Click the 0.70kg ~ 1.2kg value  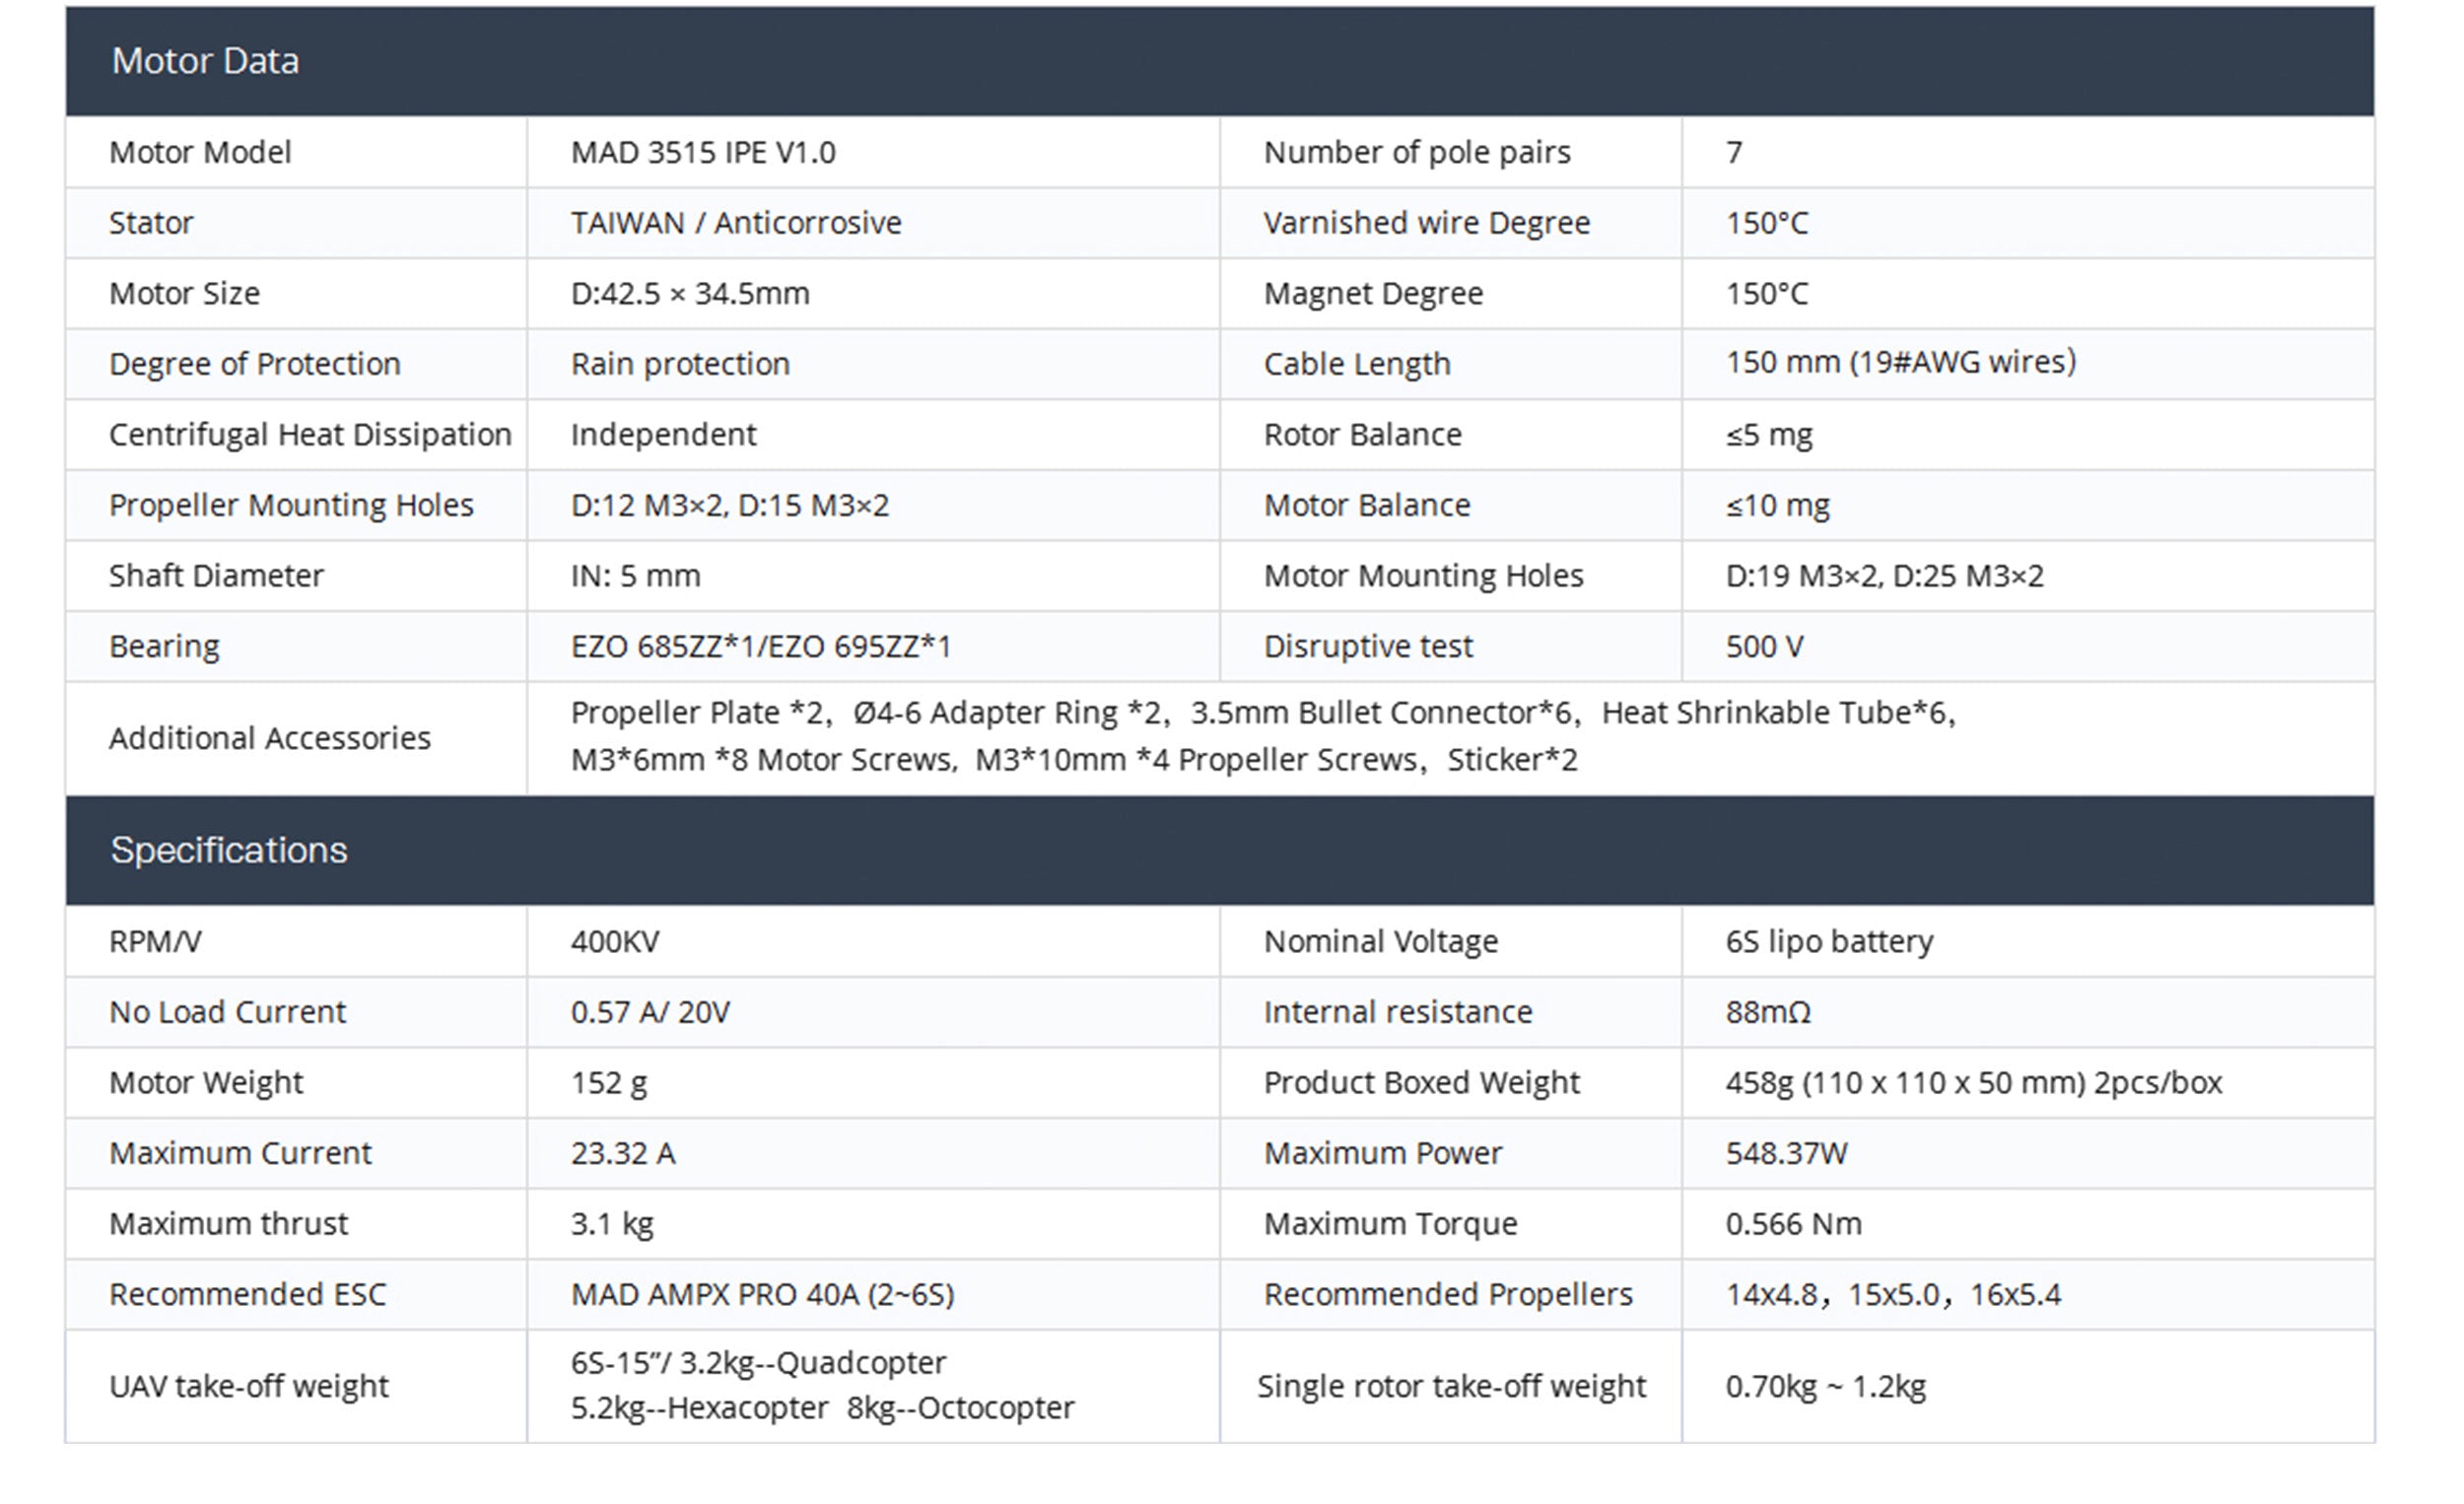click(1825, 1387)
